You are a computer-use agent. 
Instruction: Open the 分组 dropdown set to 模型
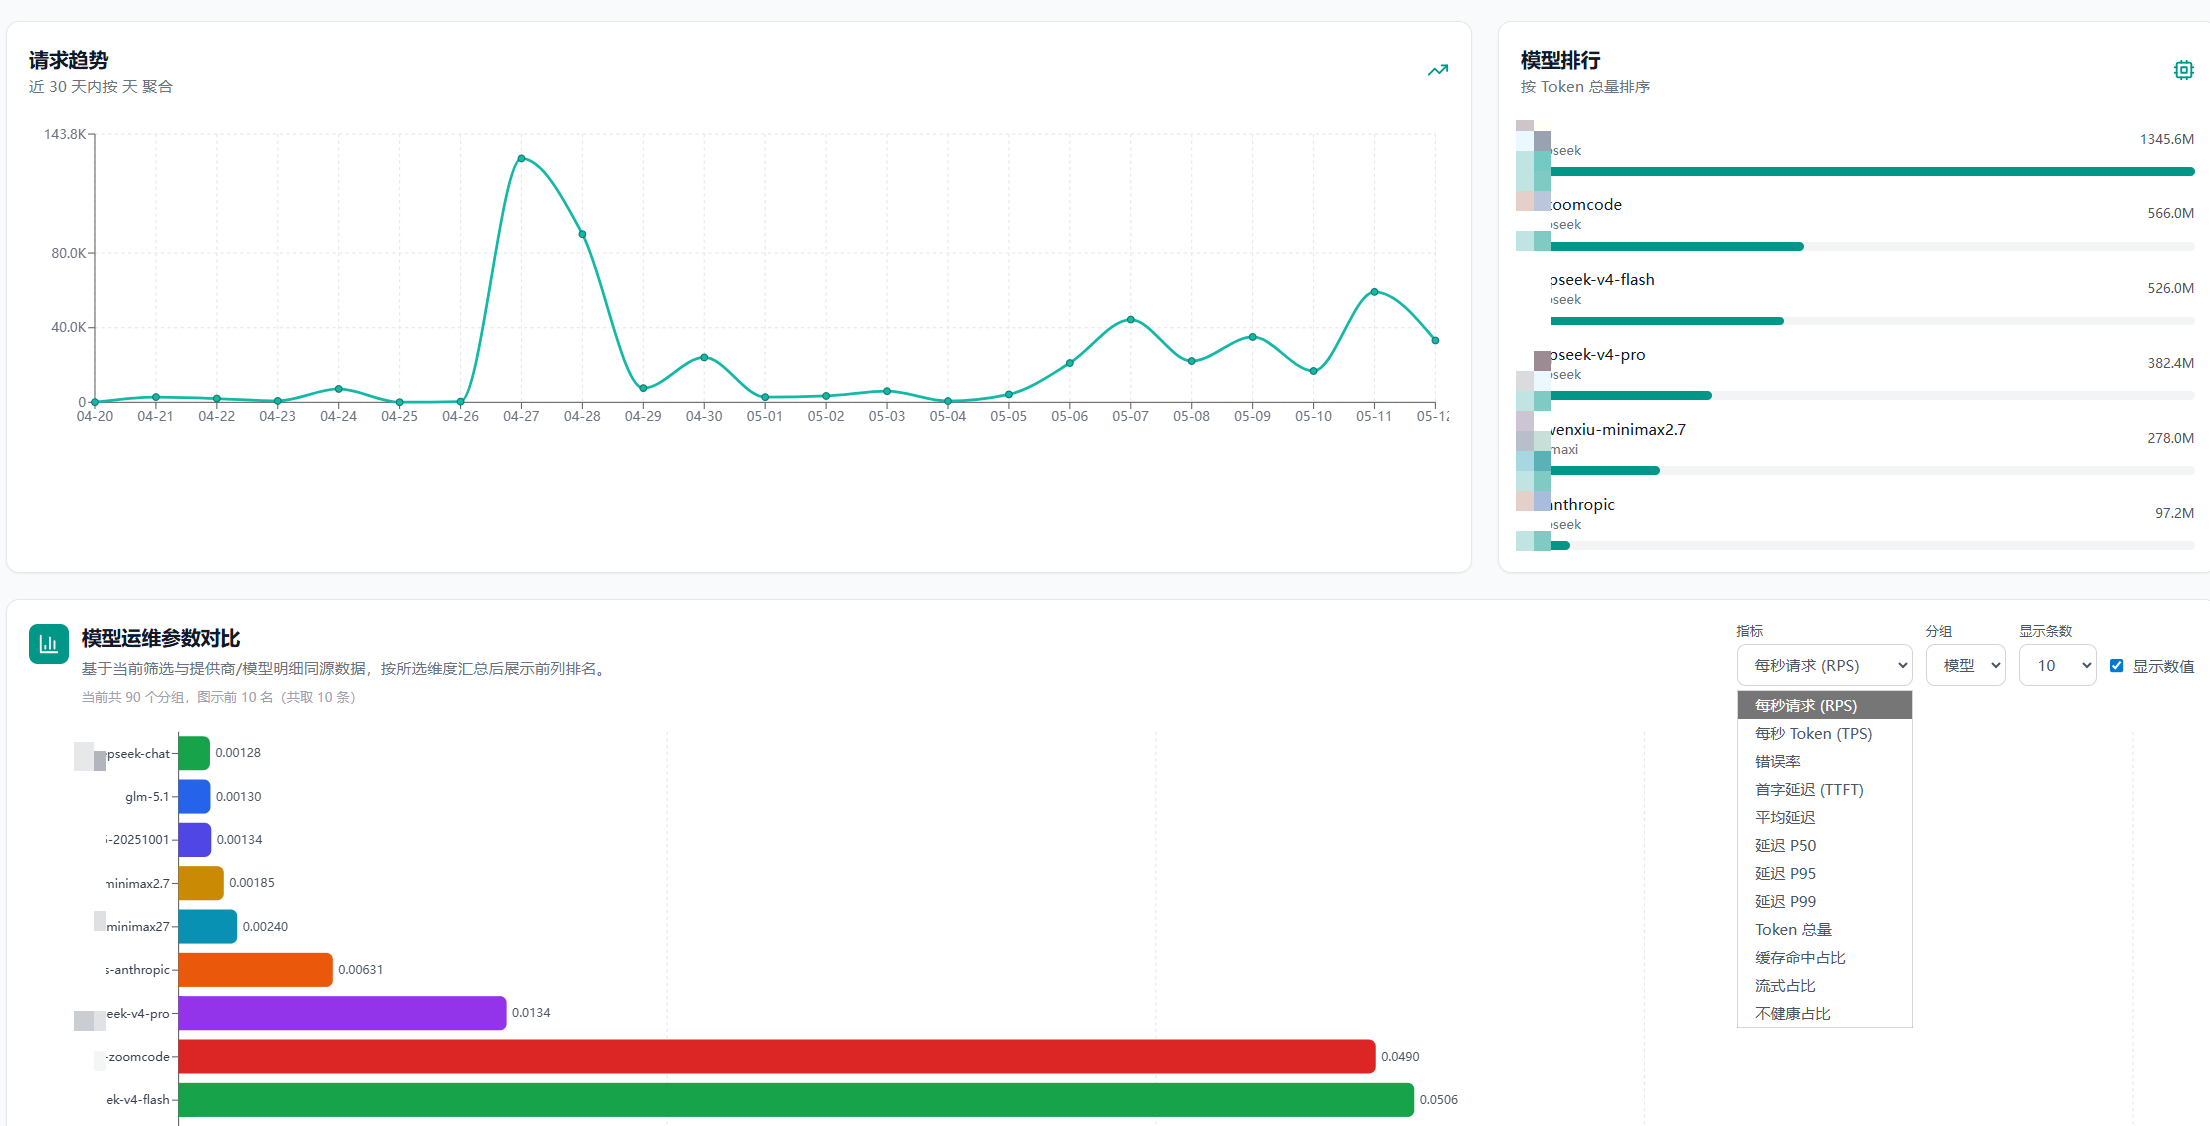click(1965, 666)
